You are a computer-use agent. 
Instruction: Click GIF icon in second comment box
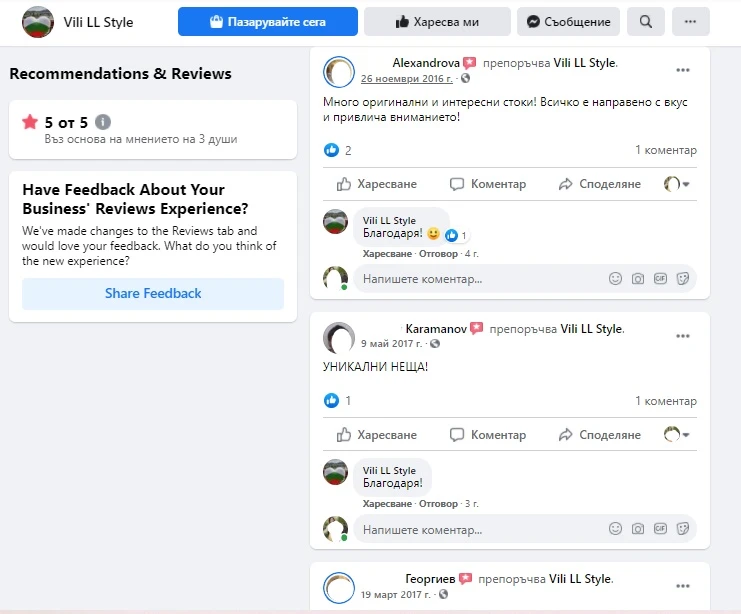click(660, 529)
